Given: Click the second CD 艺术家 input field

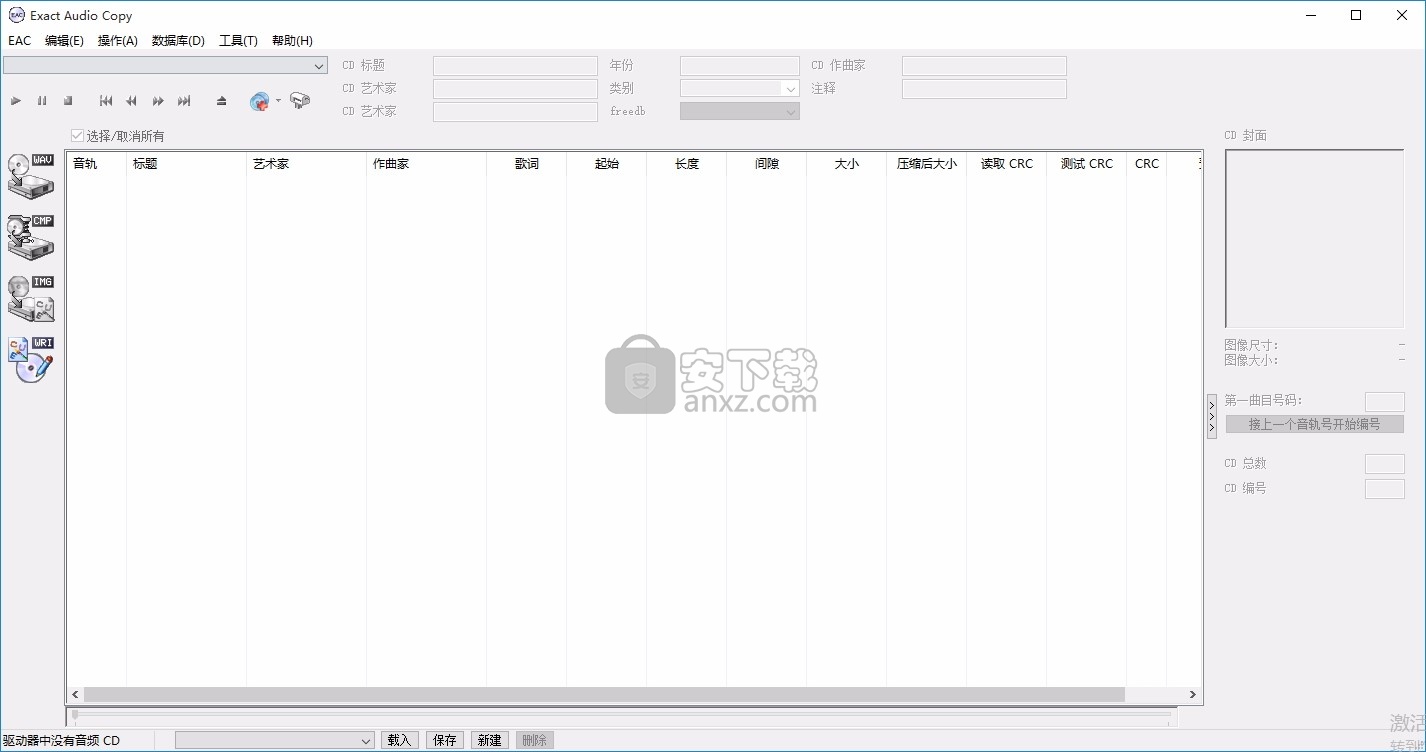Looking at the screenshot, I should (x=515, y=111).
